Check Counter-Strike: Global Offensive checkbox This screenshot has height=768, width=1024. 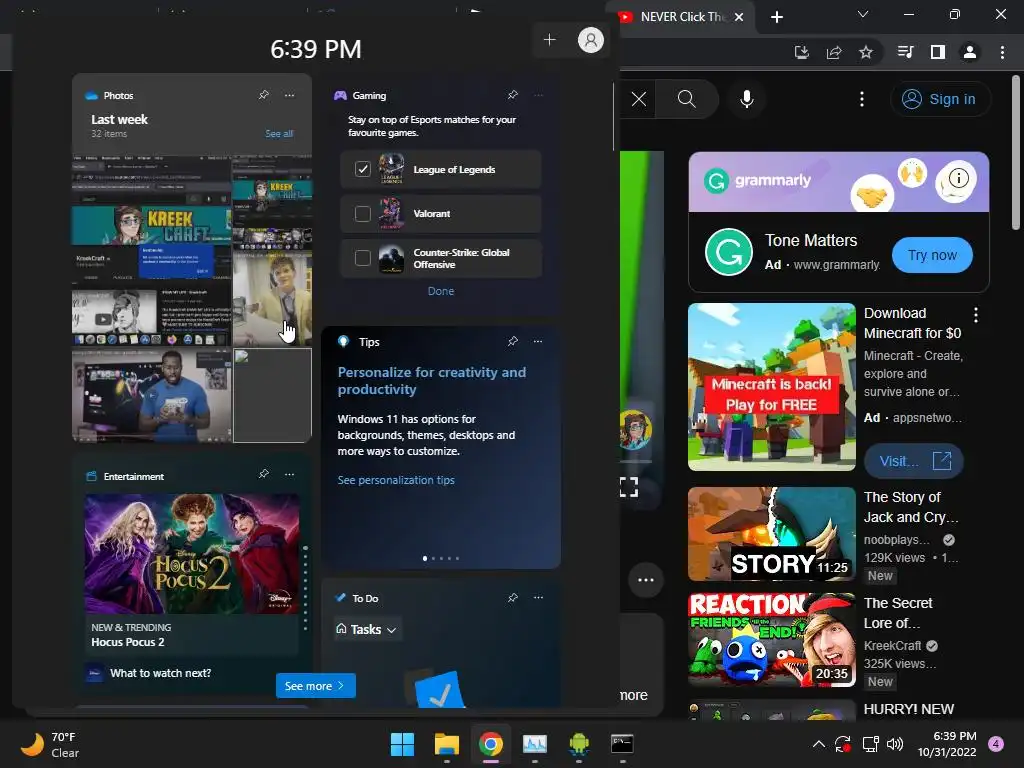(362, 258)
